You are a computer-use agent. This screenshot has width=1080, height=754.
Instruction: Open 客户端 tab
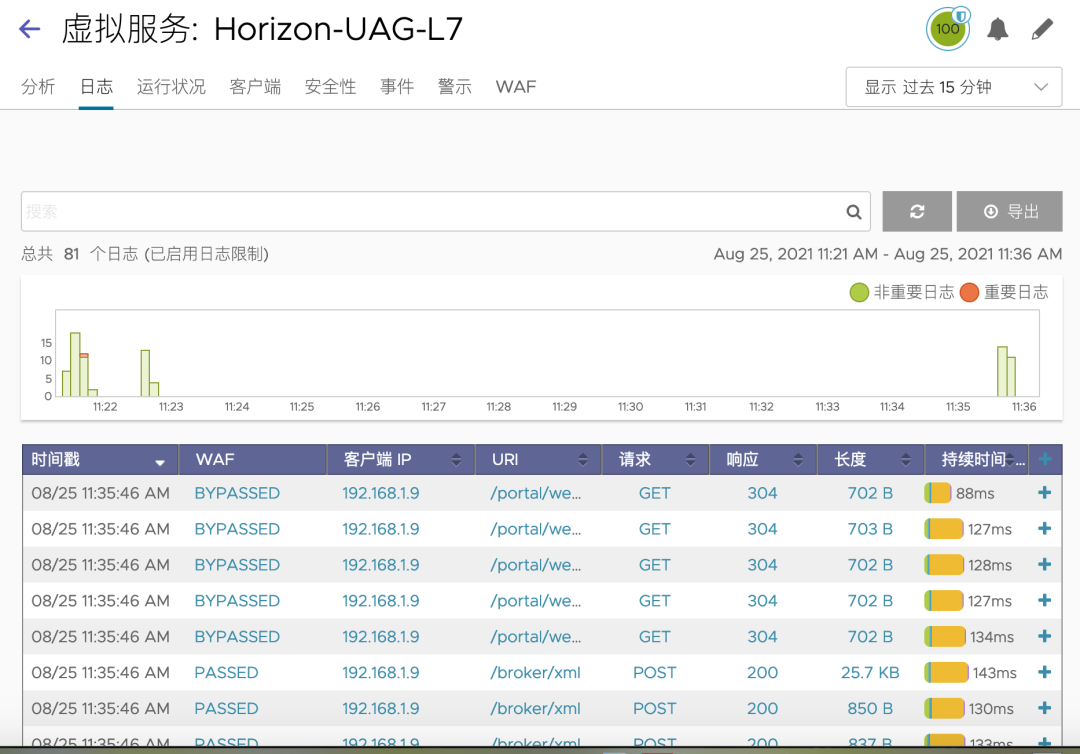coord(255,87)
